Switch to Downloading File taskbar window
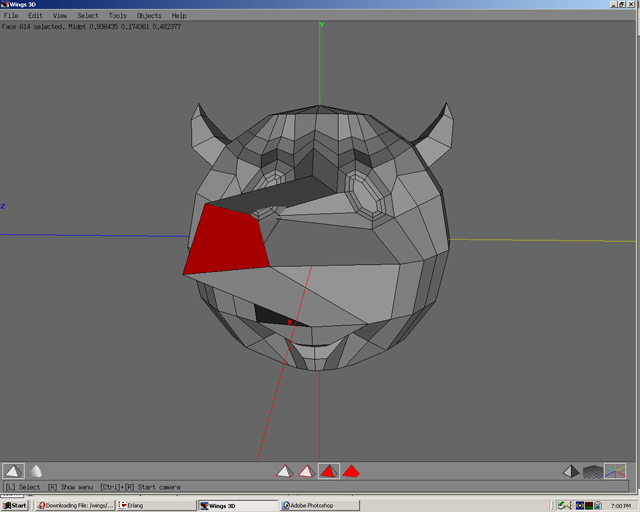The width and height of the screenshot is (640, 512). [75, 505]
